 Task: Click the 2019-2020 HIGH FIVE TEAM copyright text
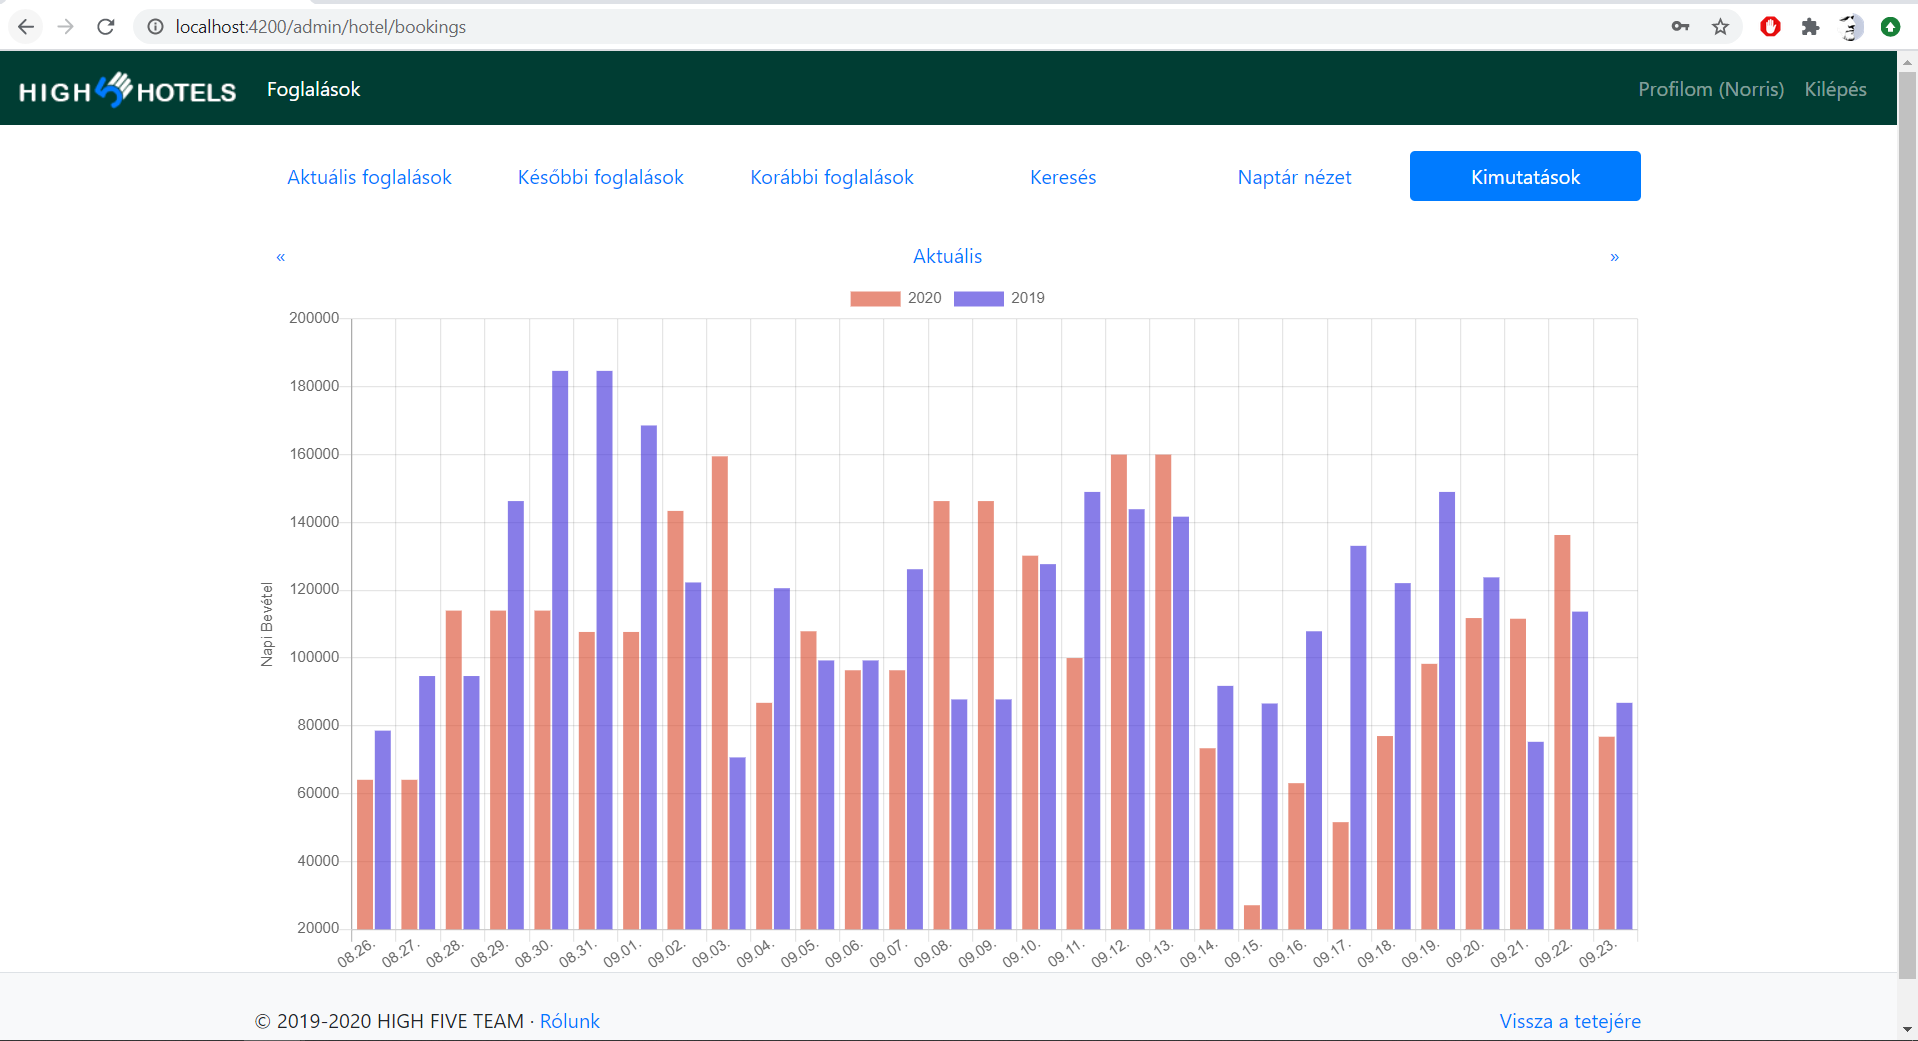(x=389, y=1021)
